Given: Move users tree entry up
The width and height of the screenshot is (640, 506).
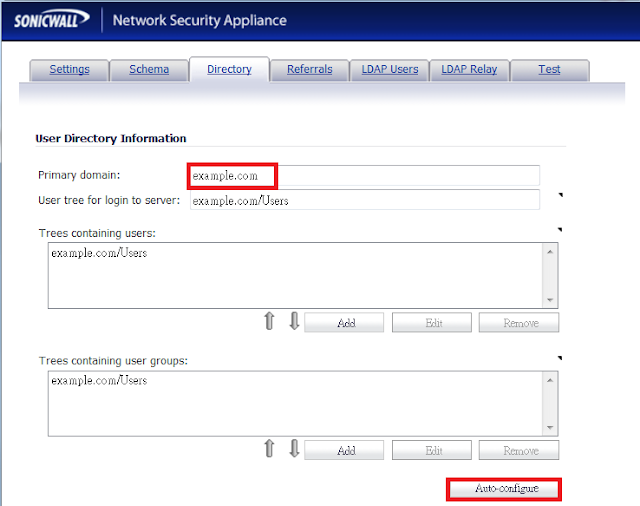Looking at the screenshot, I should 269,321.
